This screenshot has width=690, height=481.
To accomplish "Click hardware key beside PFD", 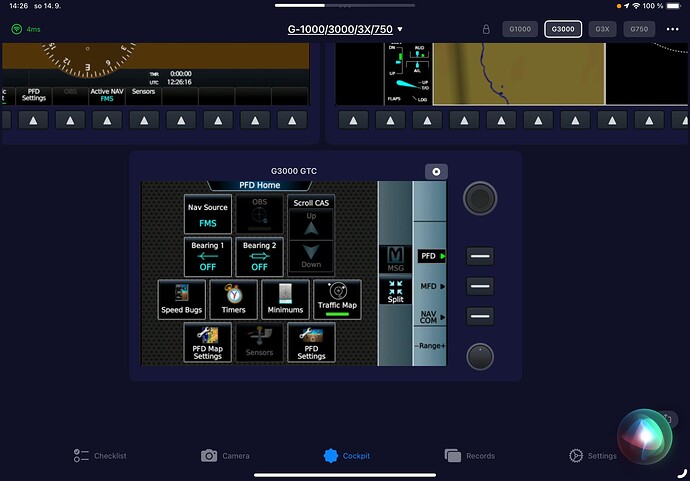I will pyautogui.click(x=480, y=256).
